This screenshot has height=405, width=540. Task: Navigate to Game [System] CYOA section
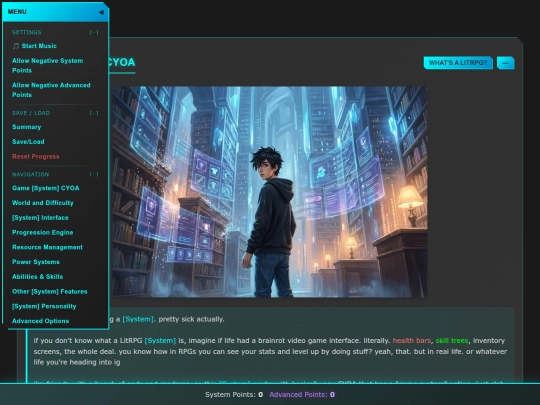pos(45,188)
